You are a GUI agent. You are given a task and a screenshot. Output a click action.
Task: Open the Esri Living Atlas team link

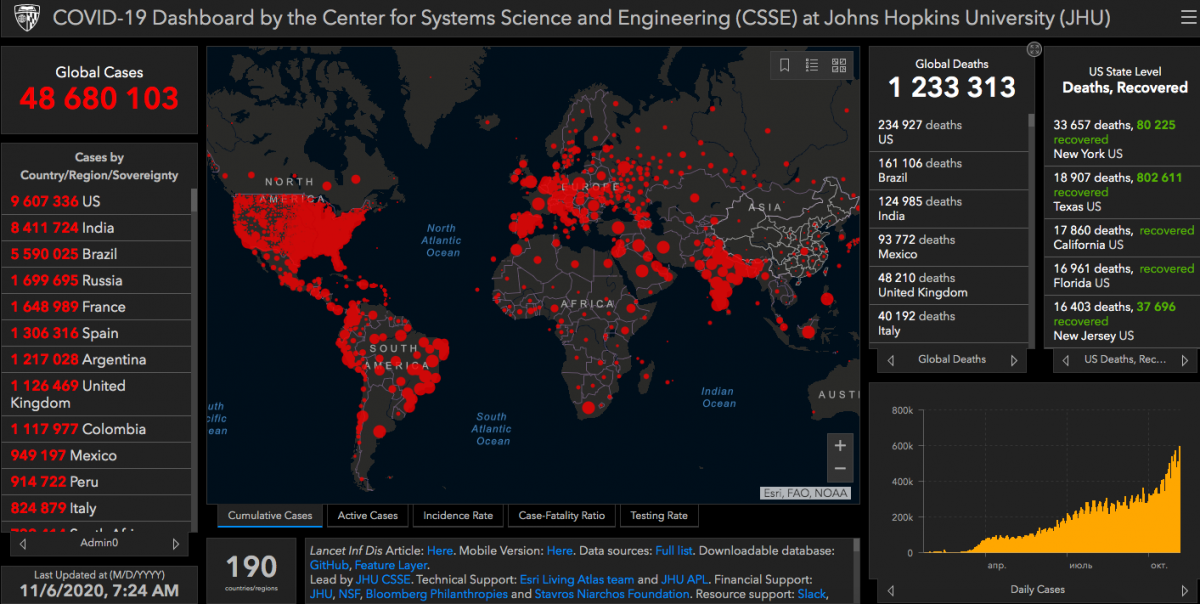pyautogui.click(x=577, y=579)
